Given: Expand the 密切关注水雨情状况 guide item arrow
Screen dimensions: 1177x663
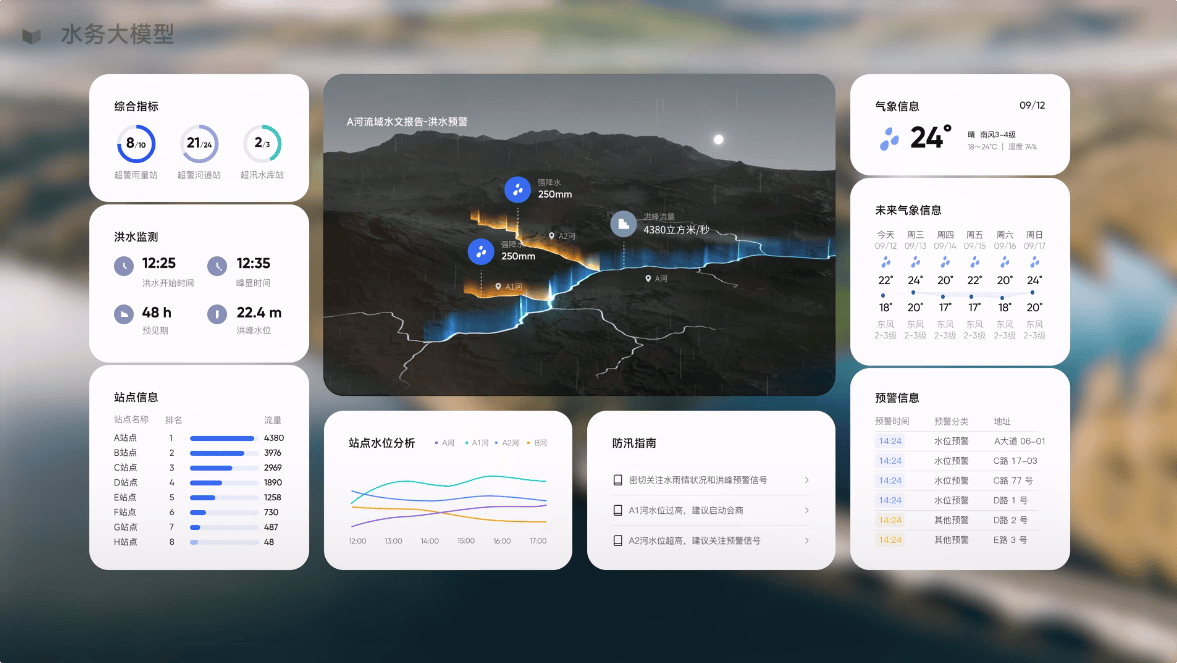Looking at the screenshot, I should [806, 480].
